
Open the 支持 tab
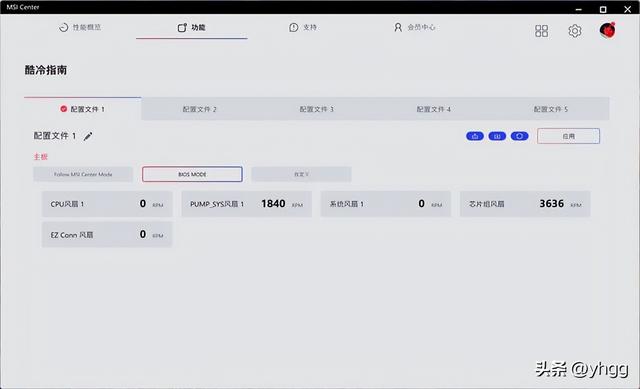[x=303, y=27]
